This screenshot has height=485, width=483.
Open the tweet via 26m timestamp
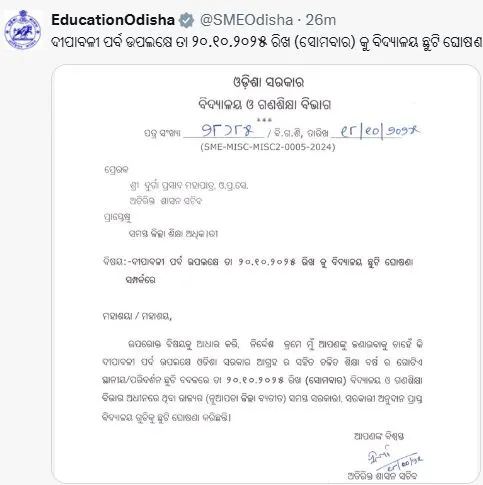pos(321,20)
